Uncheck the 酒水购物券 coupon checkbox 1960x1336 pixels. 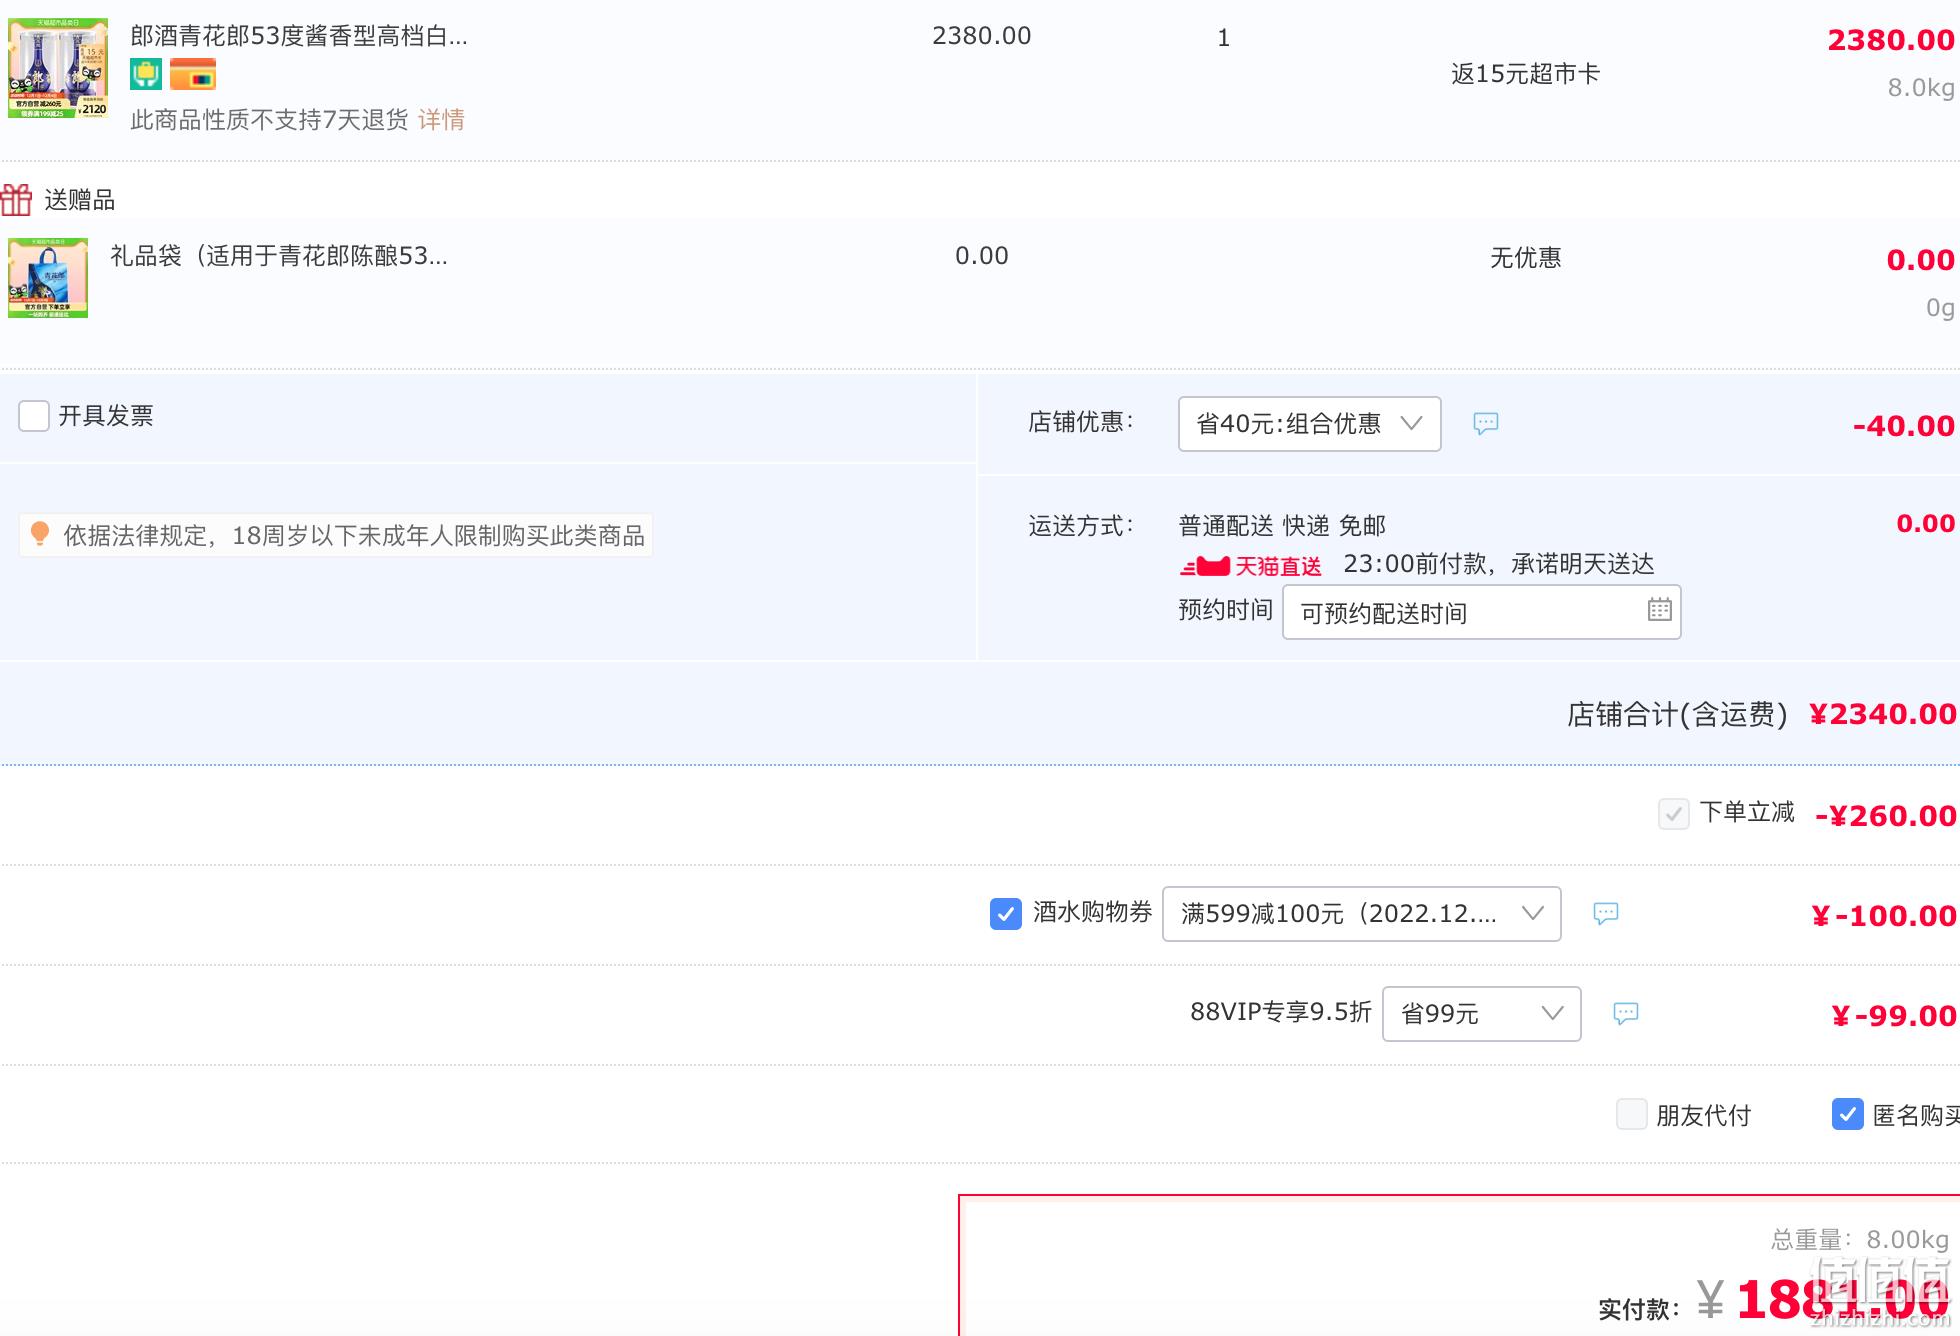pyautogui.click(x=1005, y=913)
